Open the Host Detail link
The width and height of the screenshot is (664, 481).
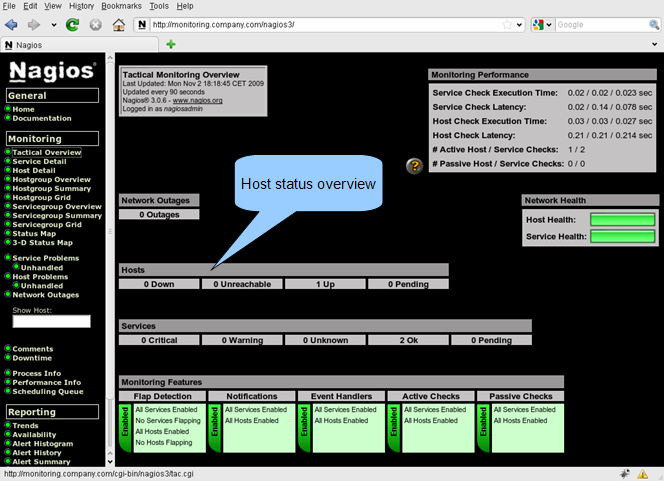pyautogui.click(x=34, y=170)
